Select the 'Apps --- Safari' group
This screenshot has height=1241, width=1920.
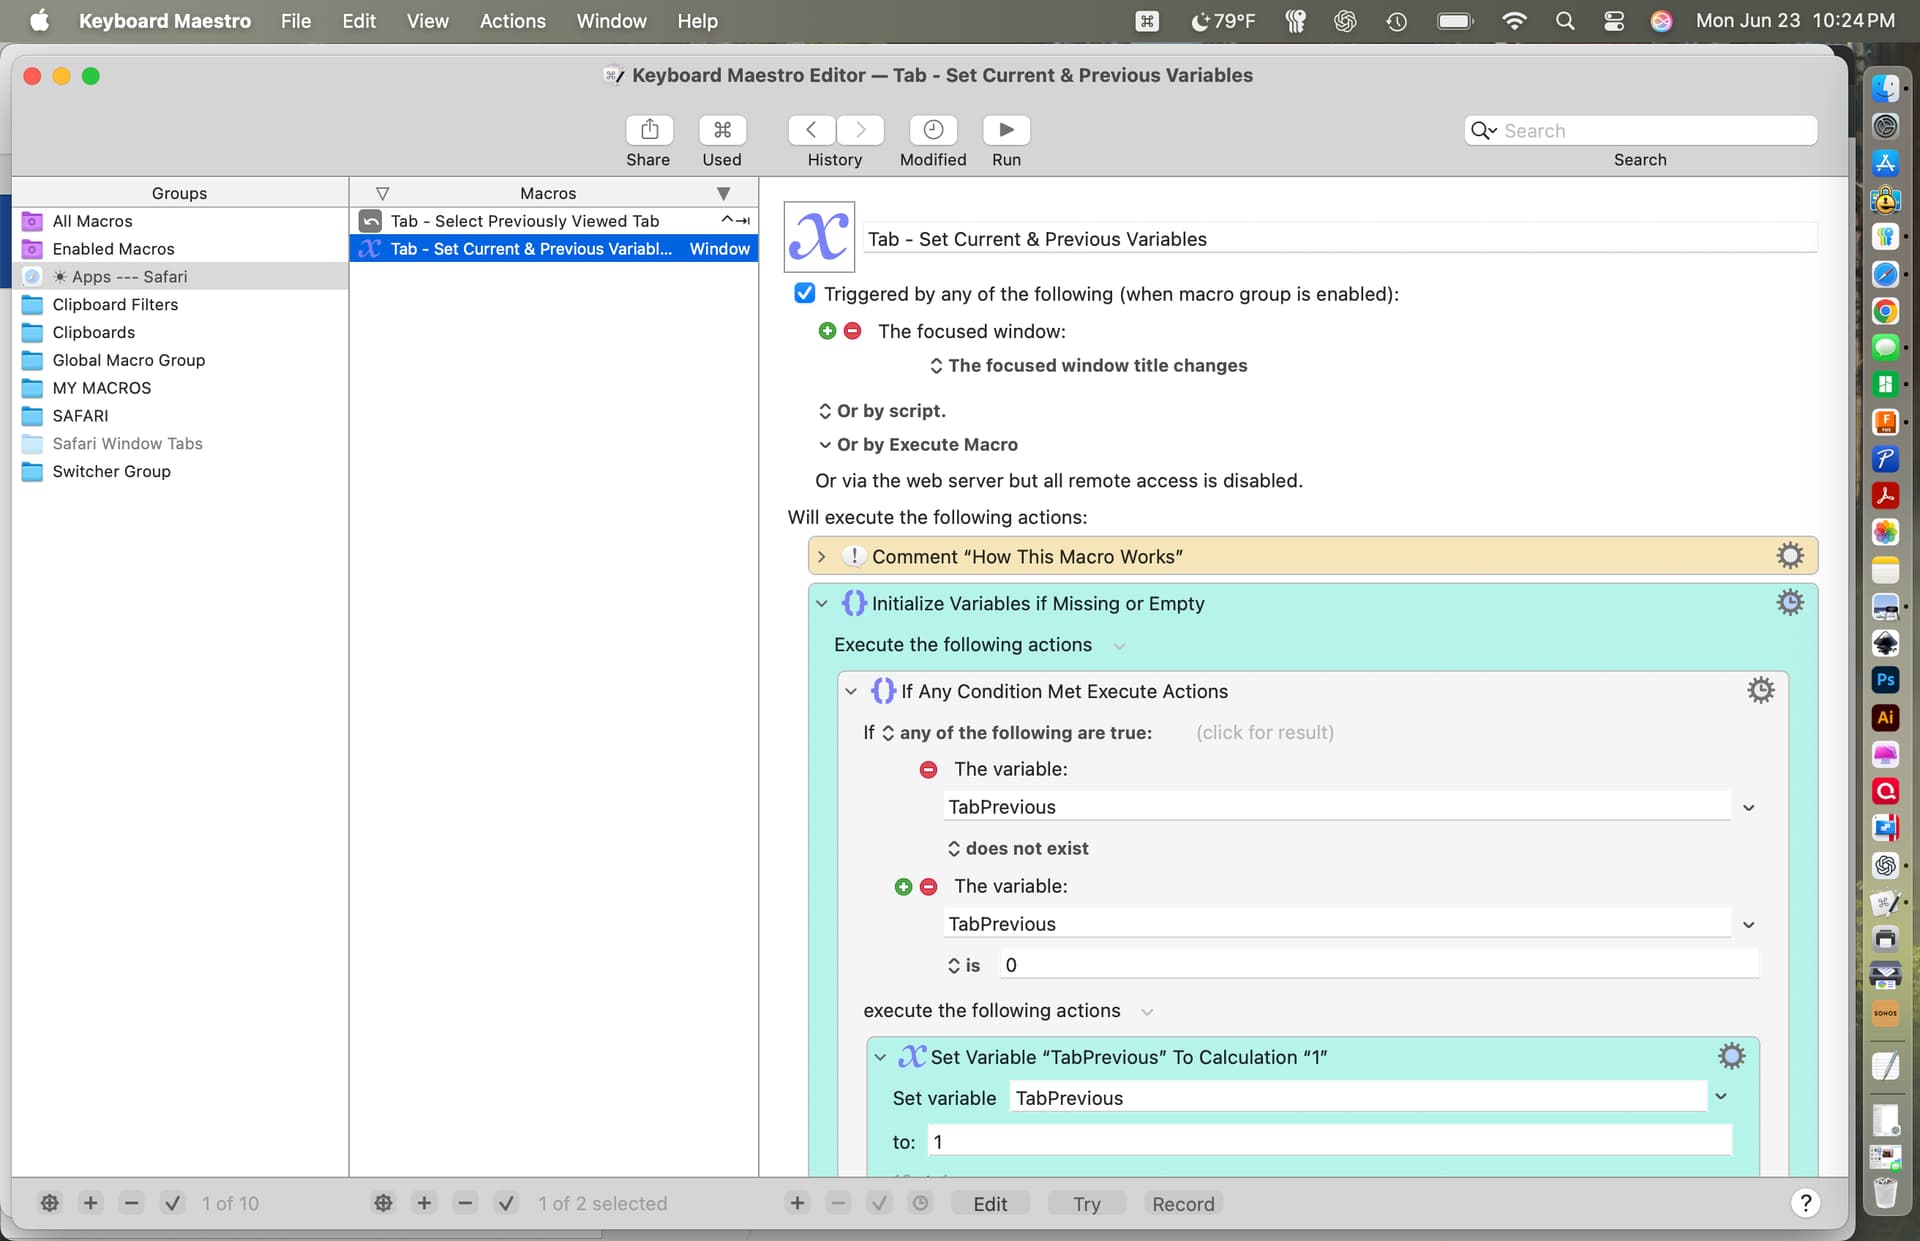(x=180, y=277)
